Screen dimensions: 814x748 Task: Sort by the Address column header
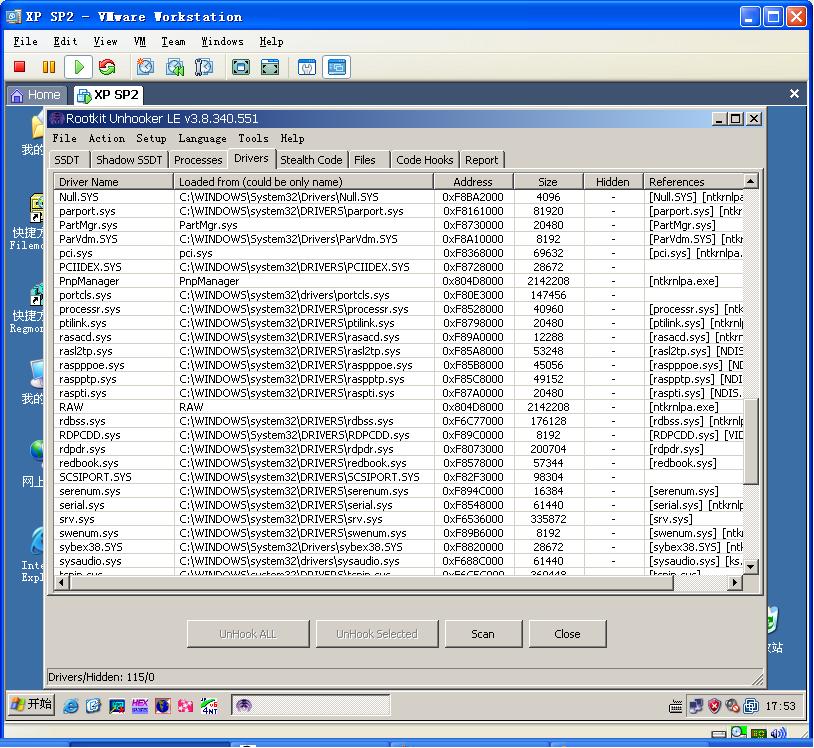(x=473, y=182)
